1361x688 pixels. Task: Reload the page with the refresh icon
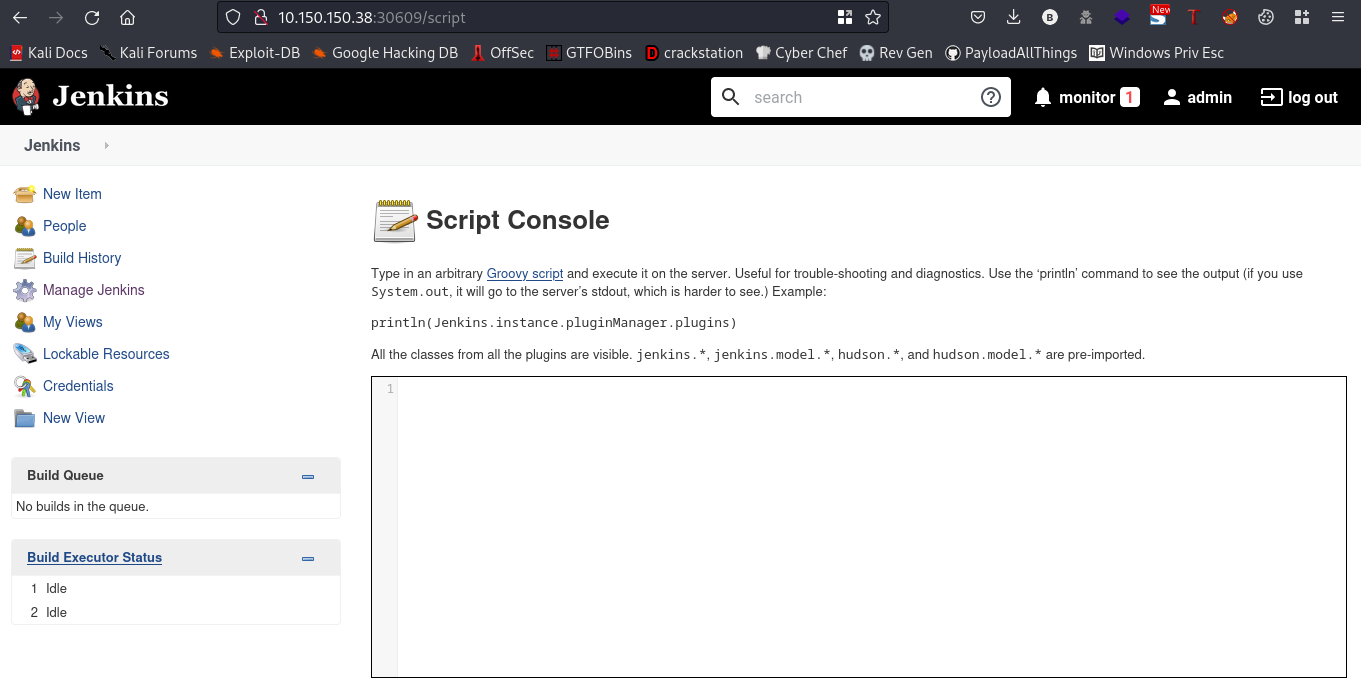tap(92, 17)
